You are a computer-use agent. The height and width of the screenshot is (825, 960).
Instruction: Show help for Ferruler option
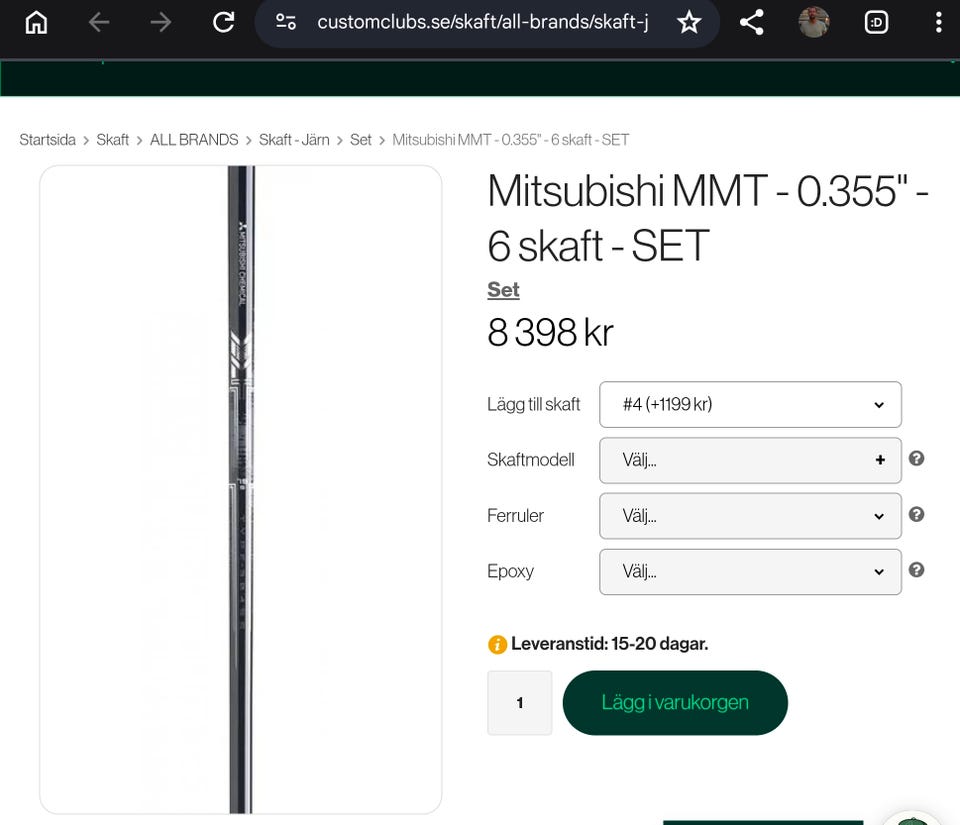(x=917, y=514)
